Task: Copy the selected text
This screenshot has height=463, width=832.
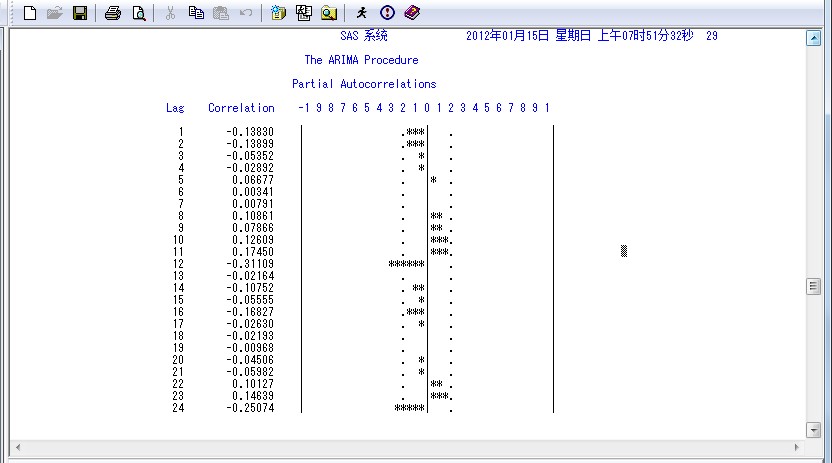Action: tap(196, 13)
